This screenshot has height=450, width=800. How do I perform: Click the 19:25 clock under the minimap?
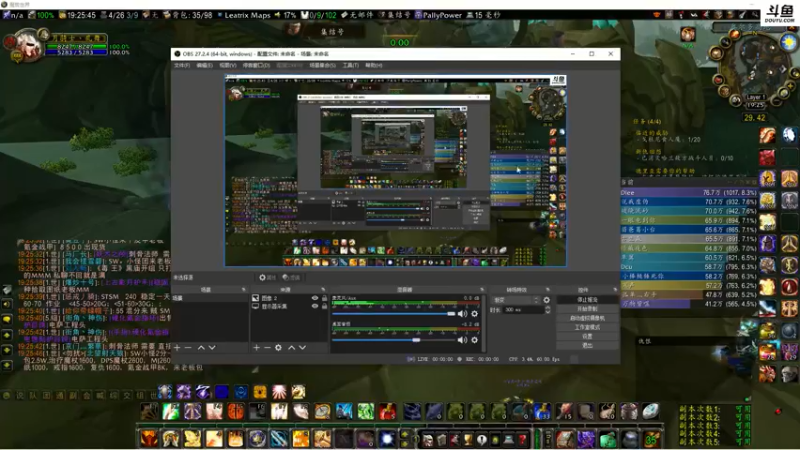coord(755,105)
